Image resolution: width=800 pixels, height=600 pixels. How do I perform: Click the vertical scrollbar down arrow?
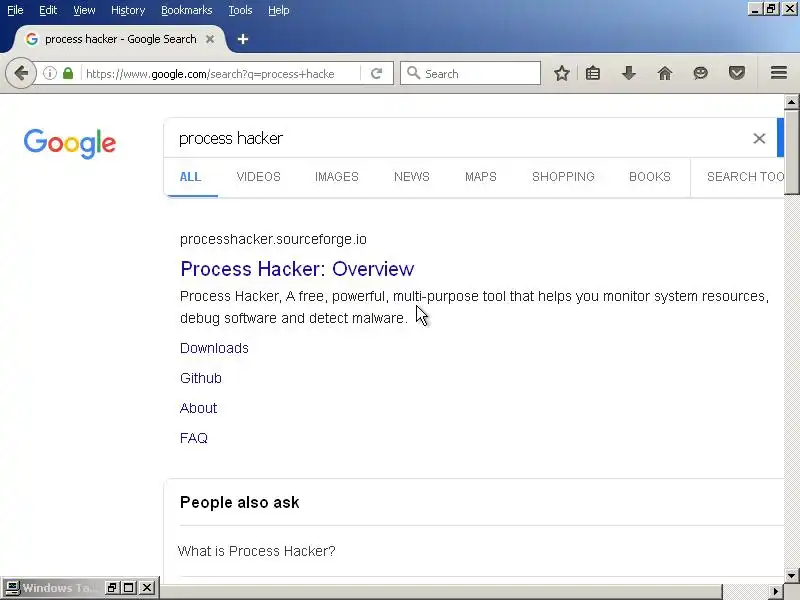791,576
